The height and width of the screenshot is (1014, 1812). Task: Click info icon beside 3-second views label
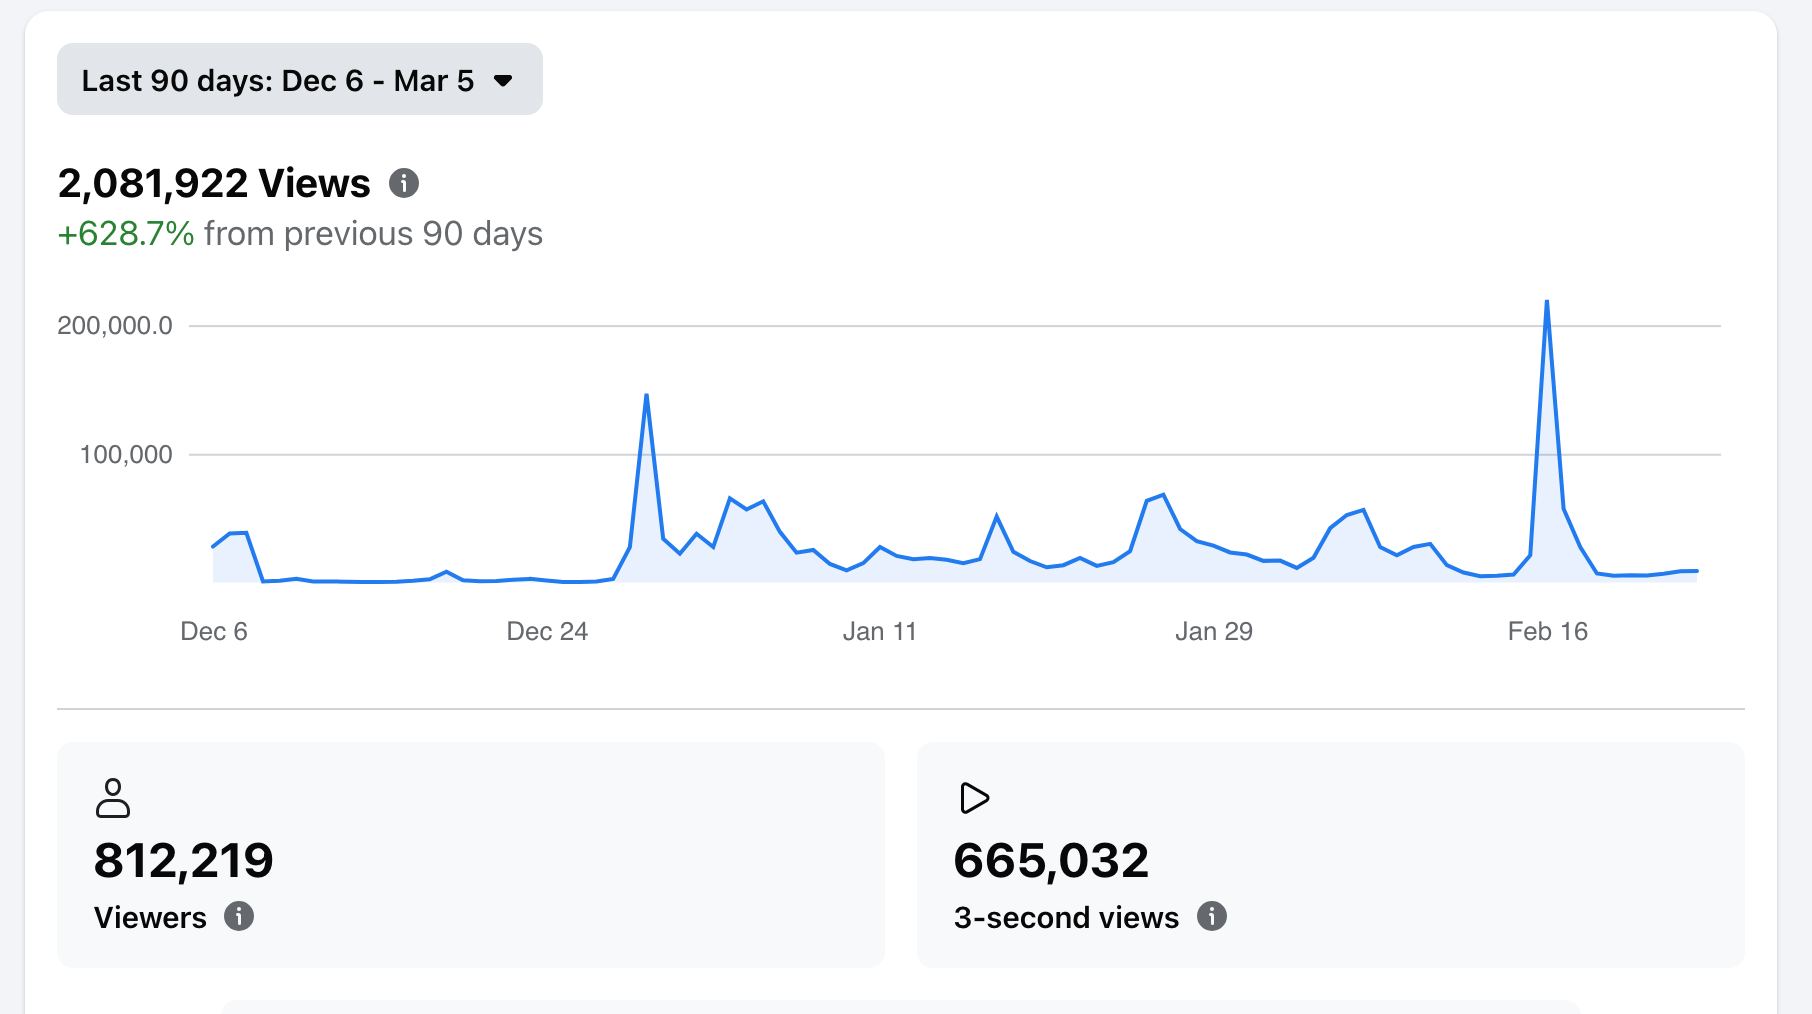[1212, 916]
